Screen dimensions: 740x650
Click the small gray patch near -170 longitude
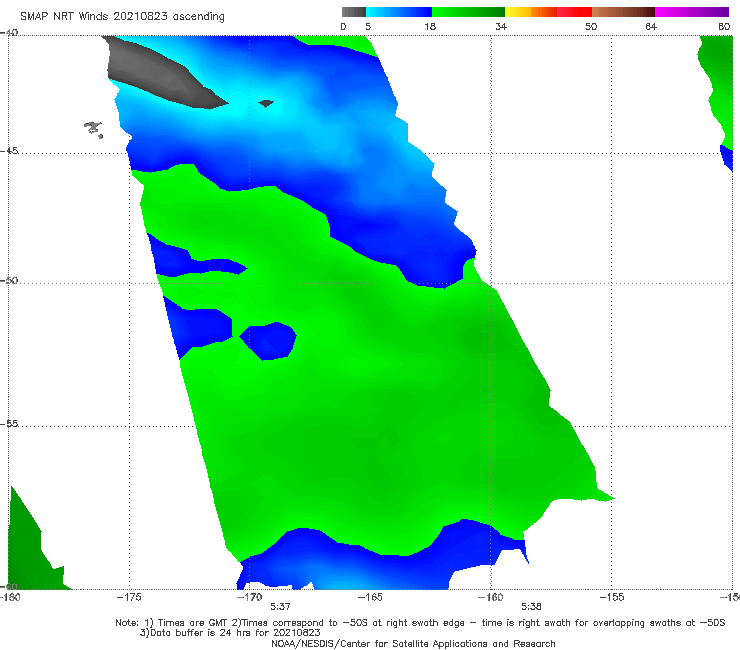266,103
